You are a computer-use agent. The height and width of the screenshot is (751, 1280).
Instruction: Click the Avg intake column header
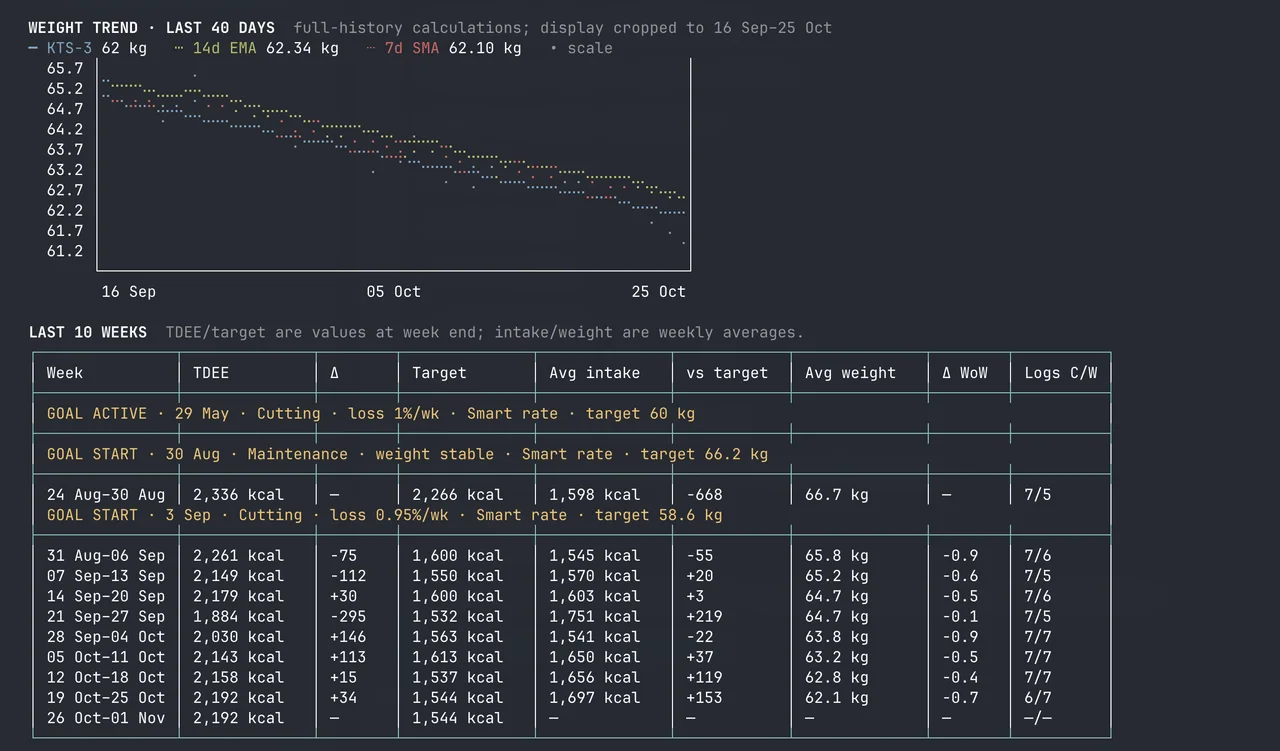595,373
